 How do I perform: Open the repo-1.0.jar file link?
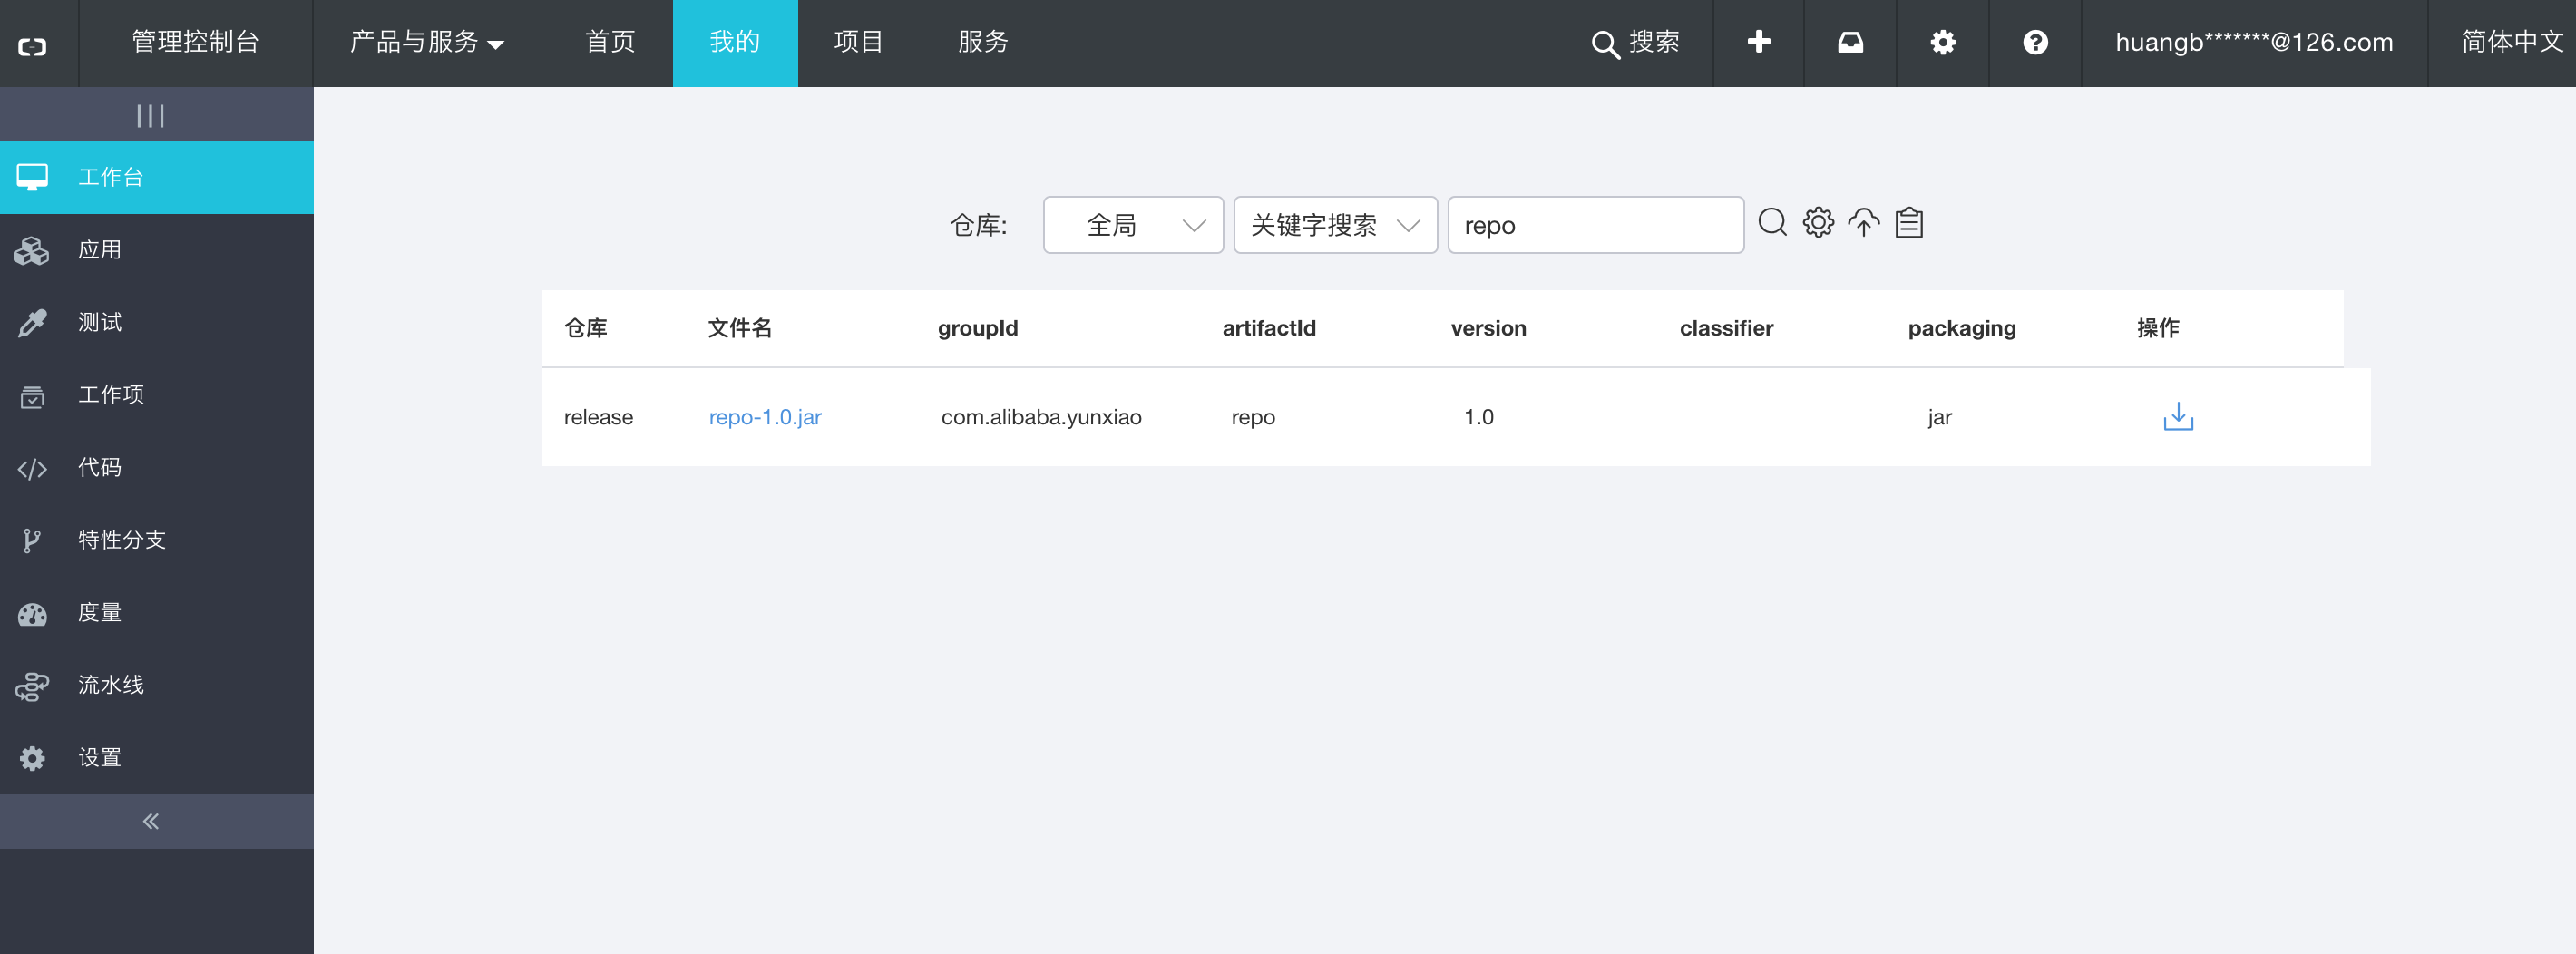click(765, 417)
